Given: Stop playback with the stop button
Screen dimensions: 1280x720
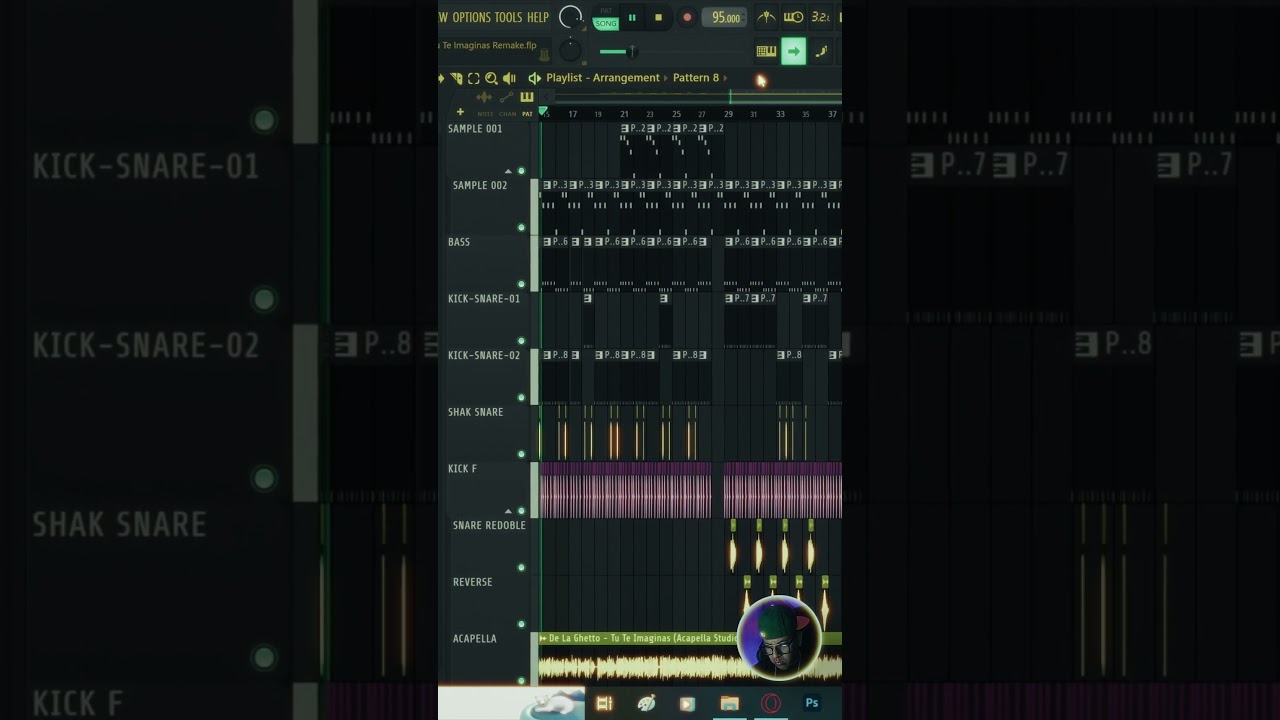Looking at the screenshot, I should [x=658, y=17].
